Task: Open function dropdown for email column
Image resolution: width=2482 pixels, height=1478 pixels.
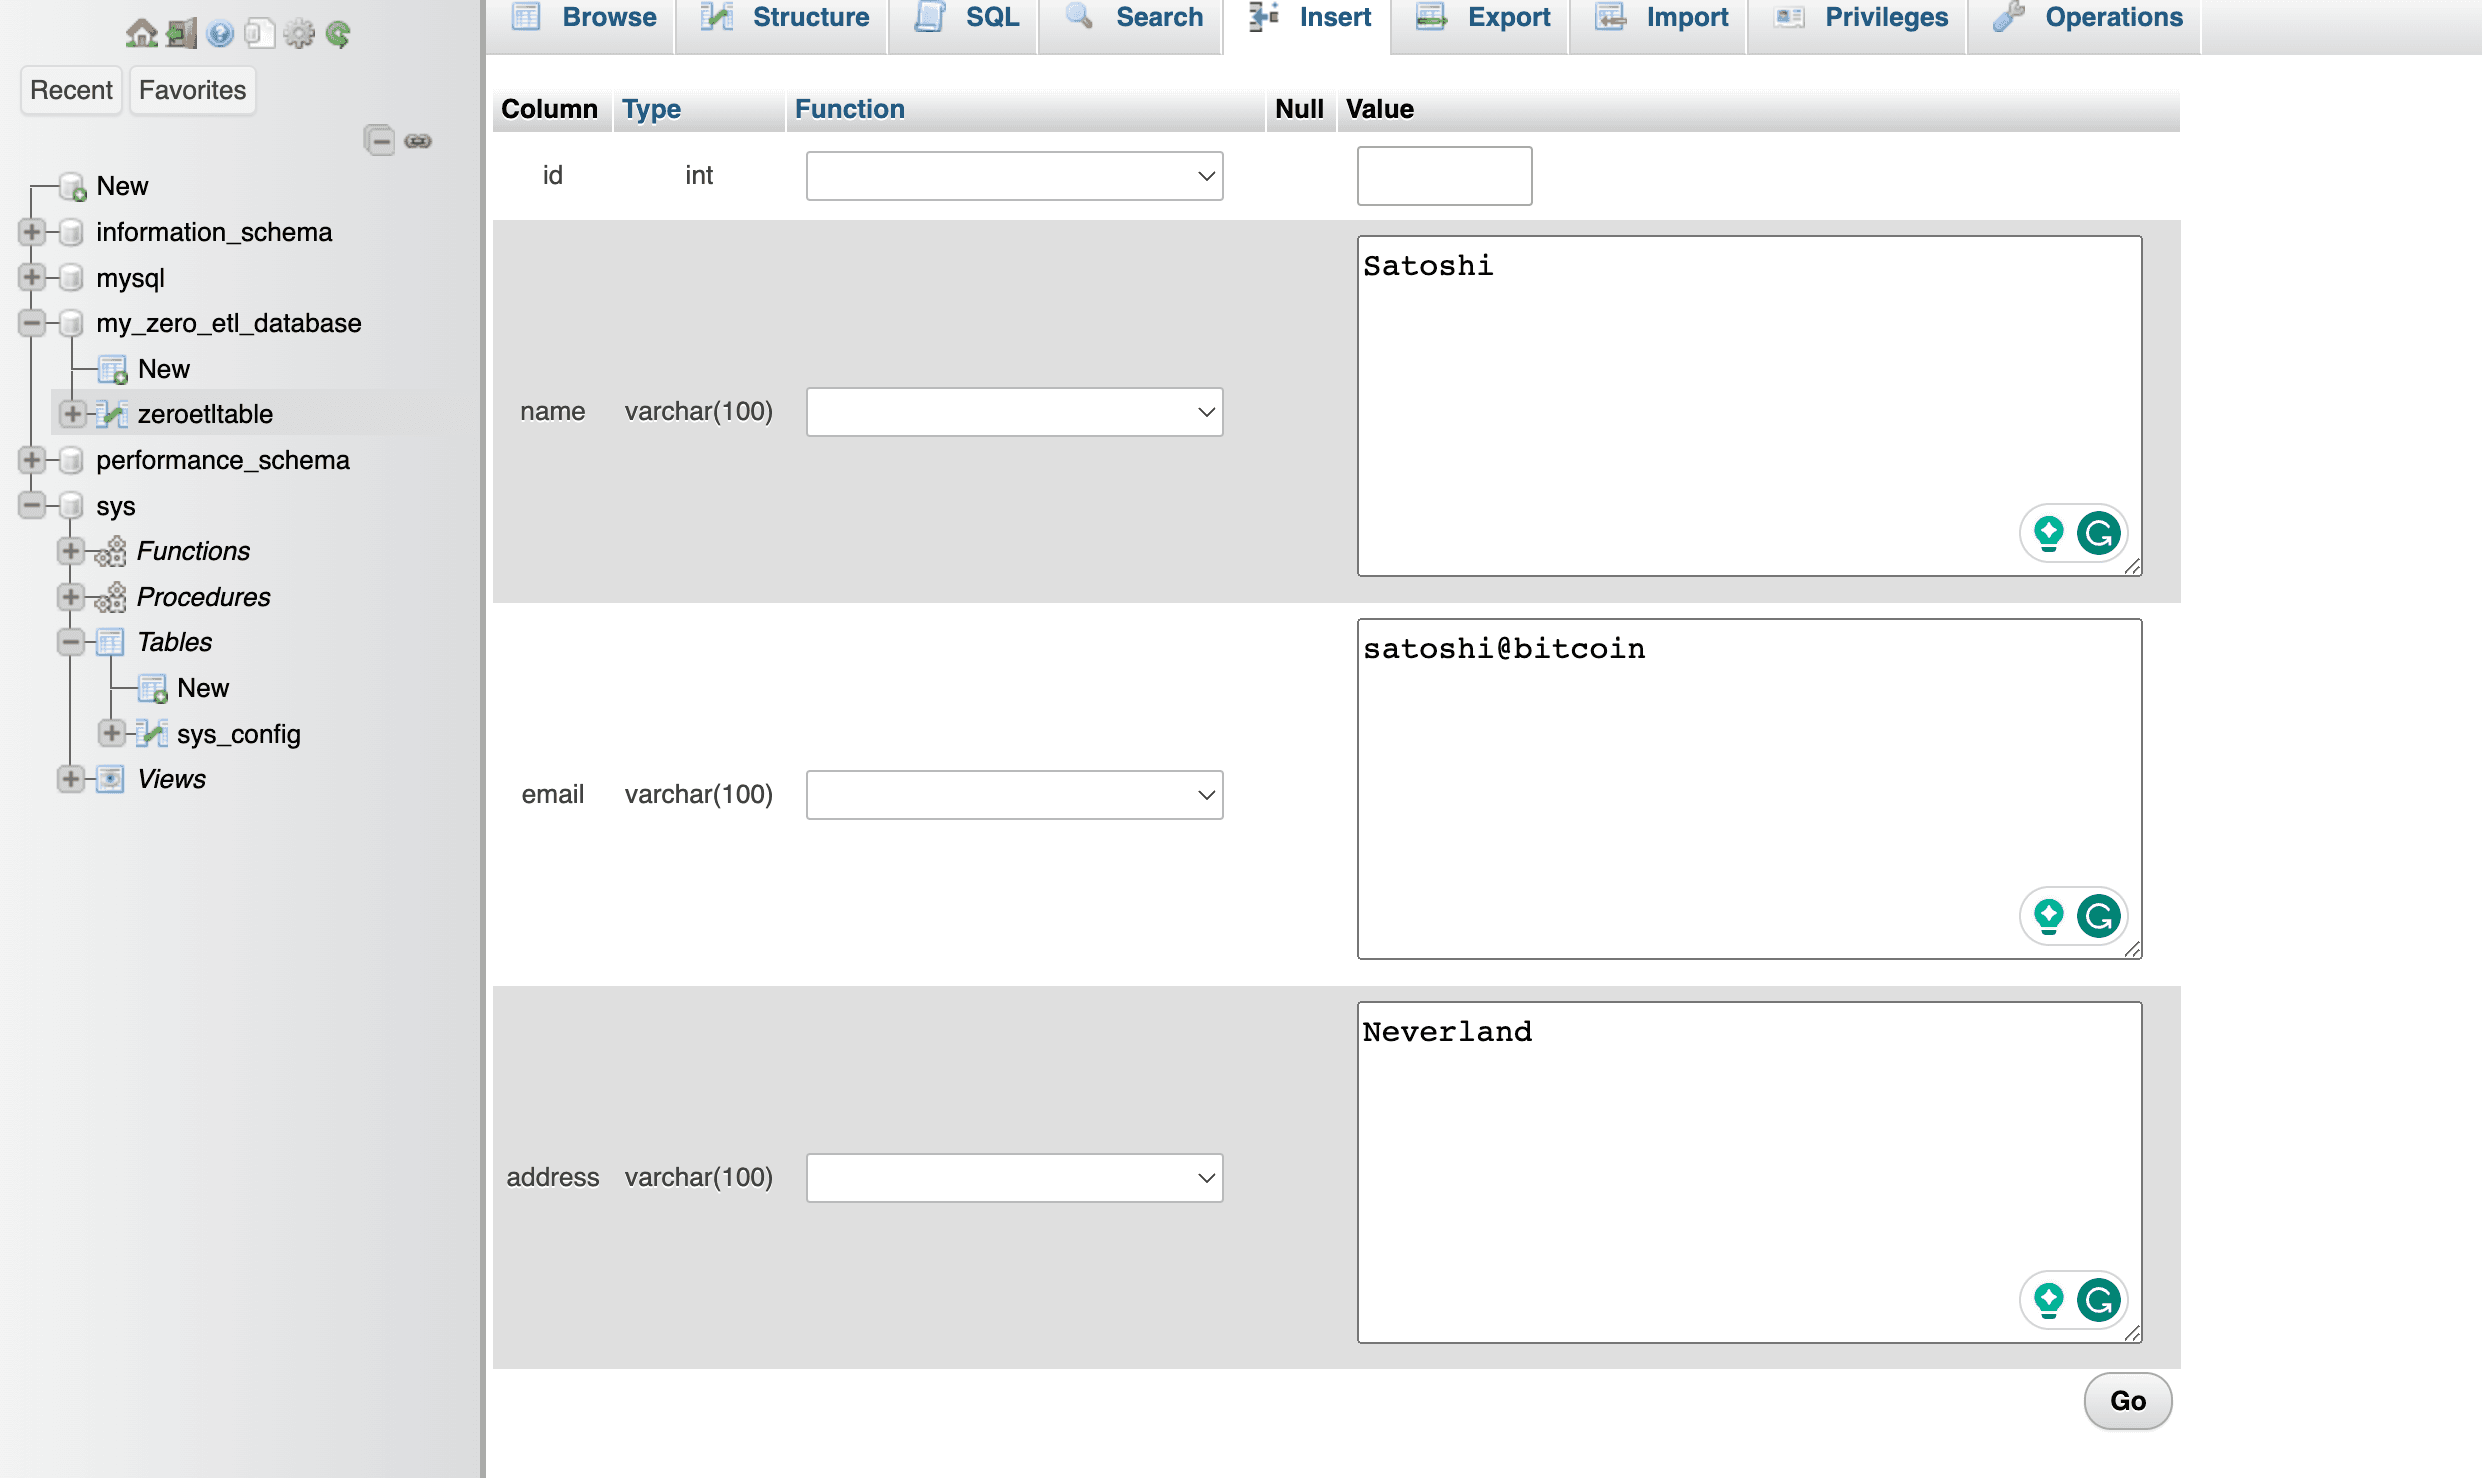Action: [x=1014, y=795]
